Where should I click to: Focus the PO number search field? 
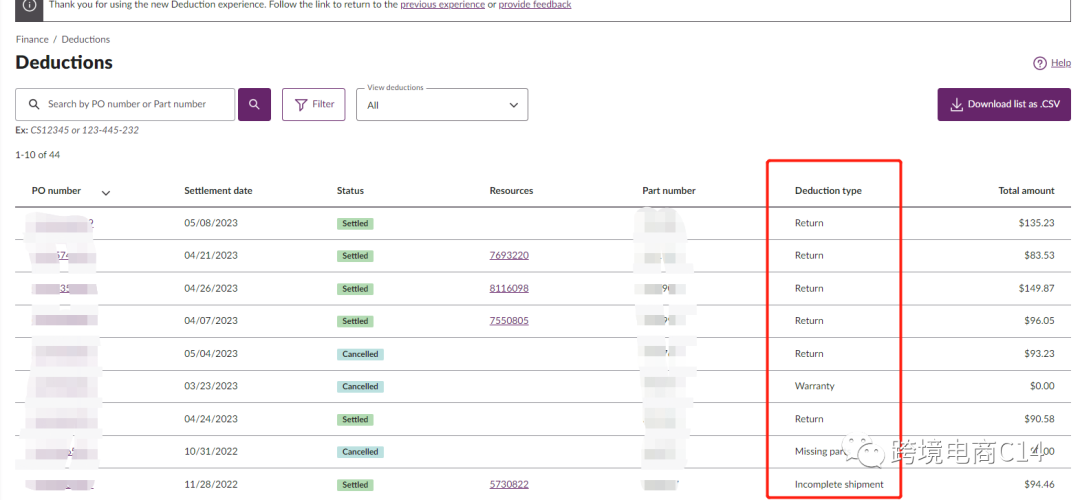pos(135,104)
